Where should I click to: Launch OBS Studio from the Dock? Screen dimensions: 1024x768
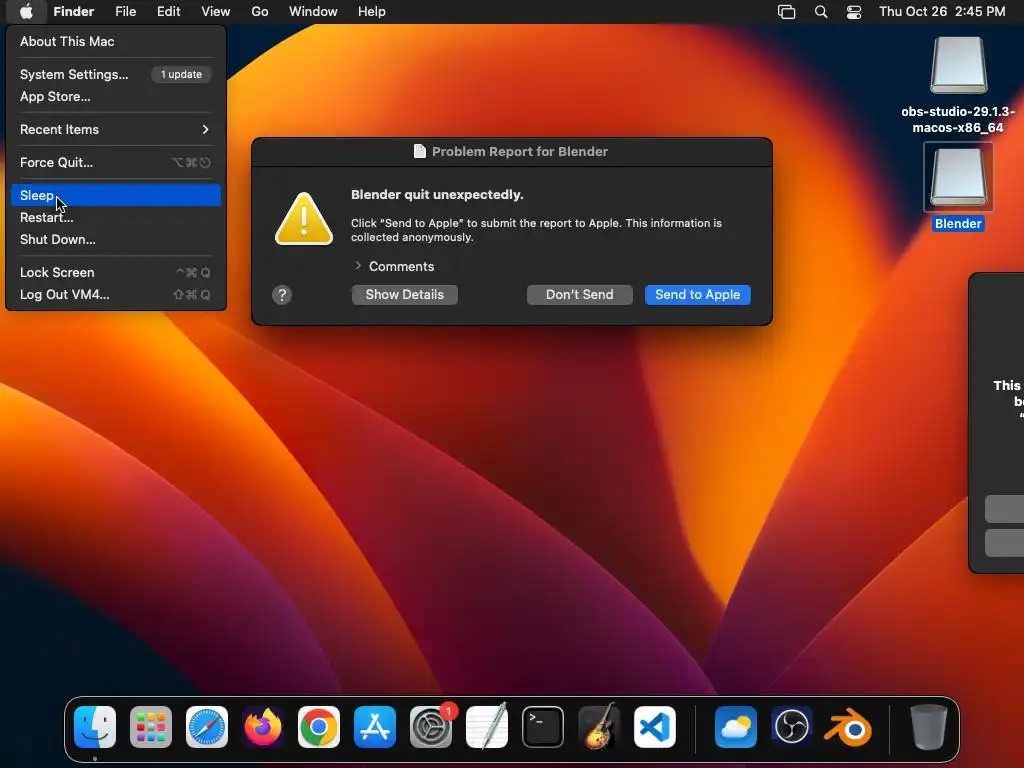coord(792,727)
